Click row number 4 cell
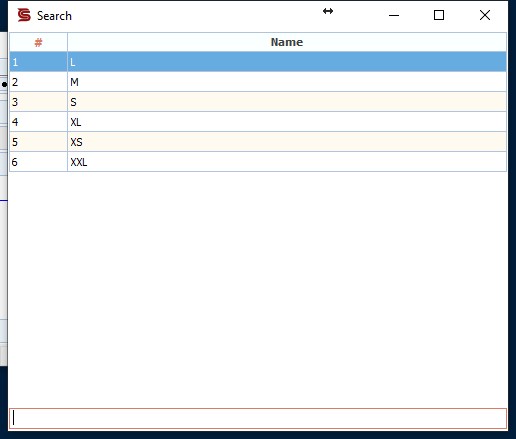 point(38,122)
